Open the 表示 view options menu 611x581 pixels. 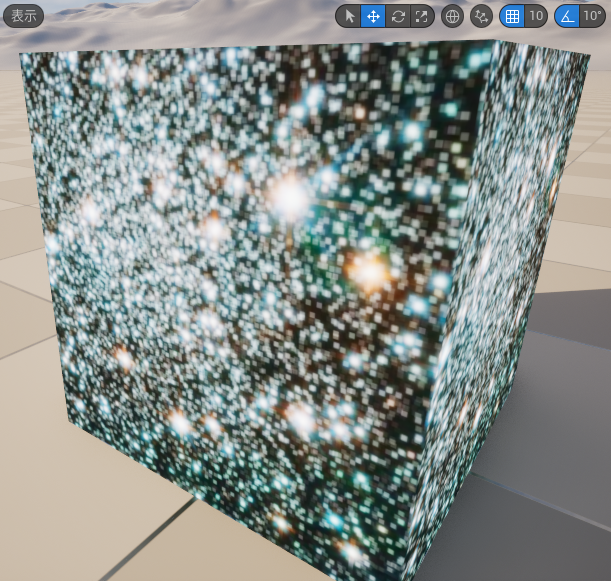pyautogui.click(x=23, y=16)
